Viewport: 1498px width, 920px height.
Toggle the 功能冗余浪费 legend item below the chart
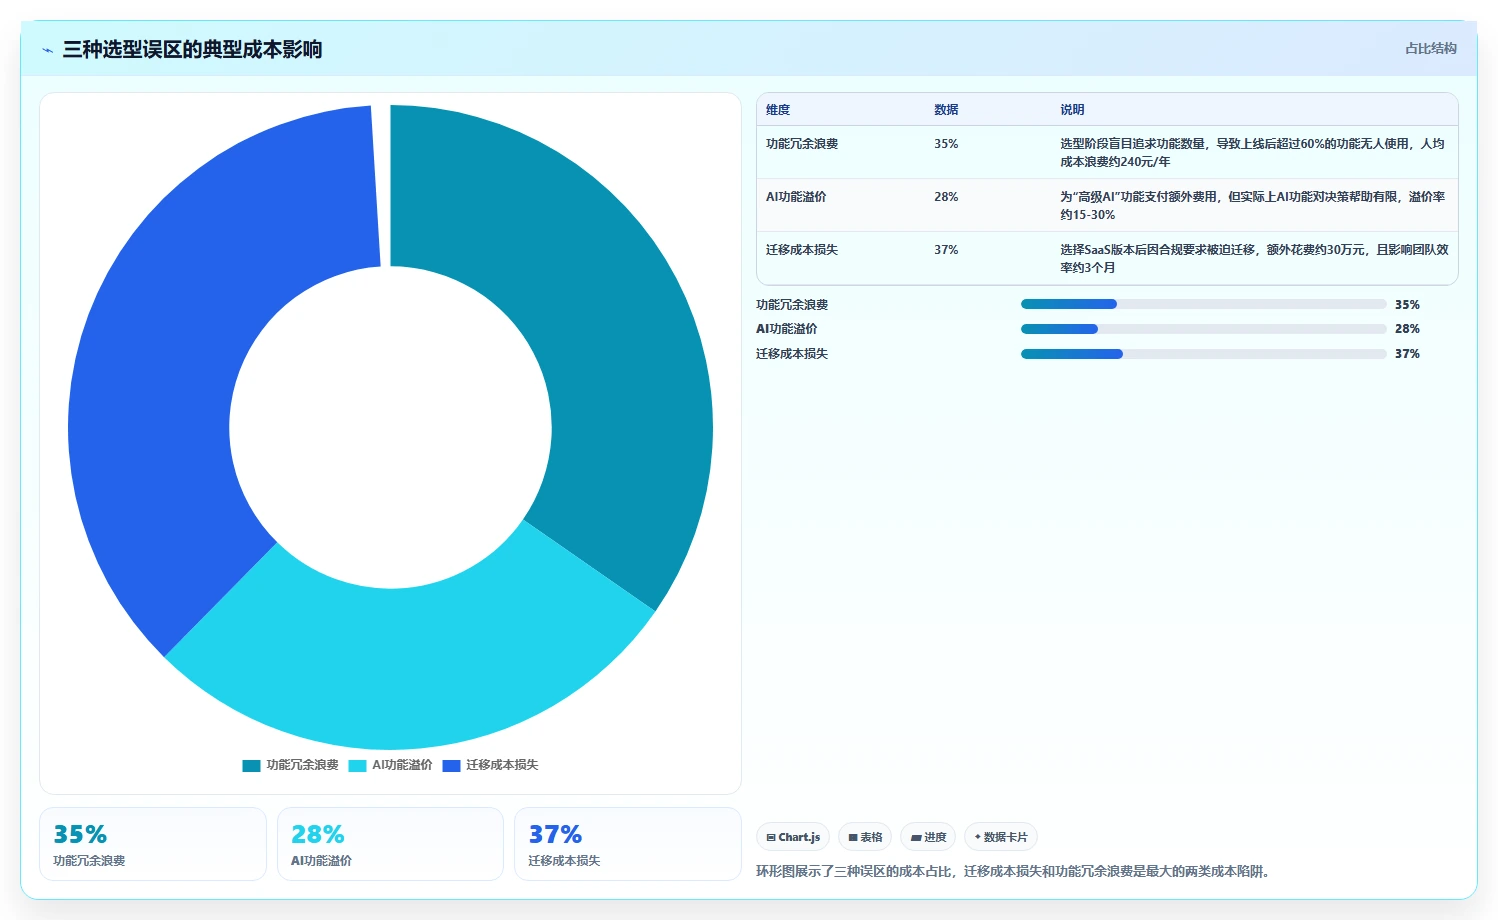[x=290, y=765]
